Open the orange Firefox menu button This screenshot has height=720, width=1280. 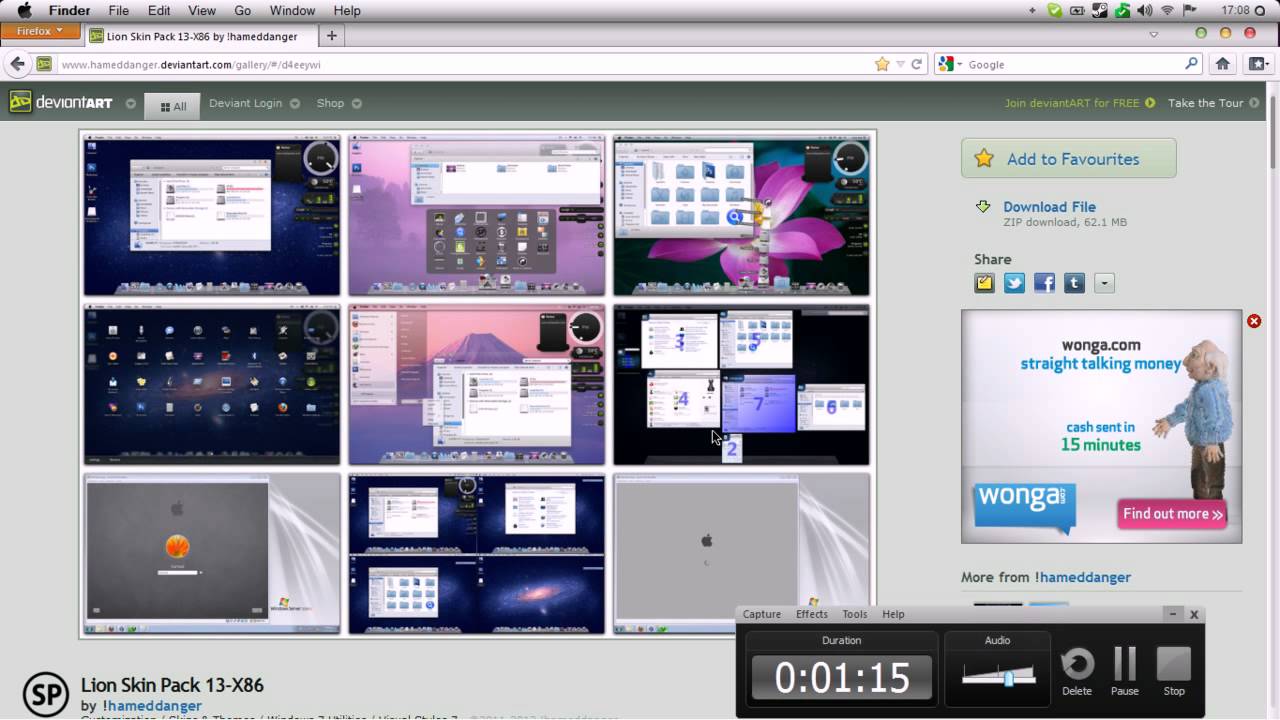[40, 31]
